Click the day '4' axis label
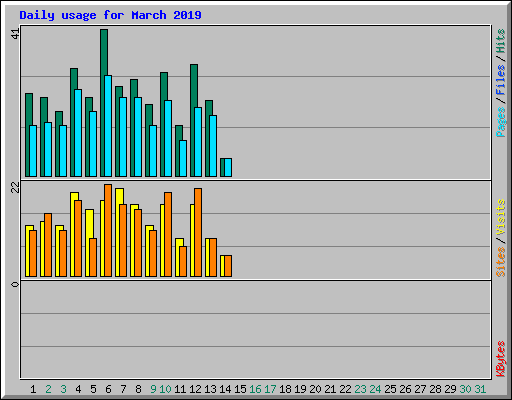Image resolution: width=512 pixels, height=400 pixels. [x=78, y=389]
